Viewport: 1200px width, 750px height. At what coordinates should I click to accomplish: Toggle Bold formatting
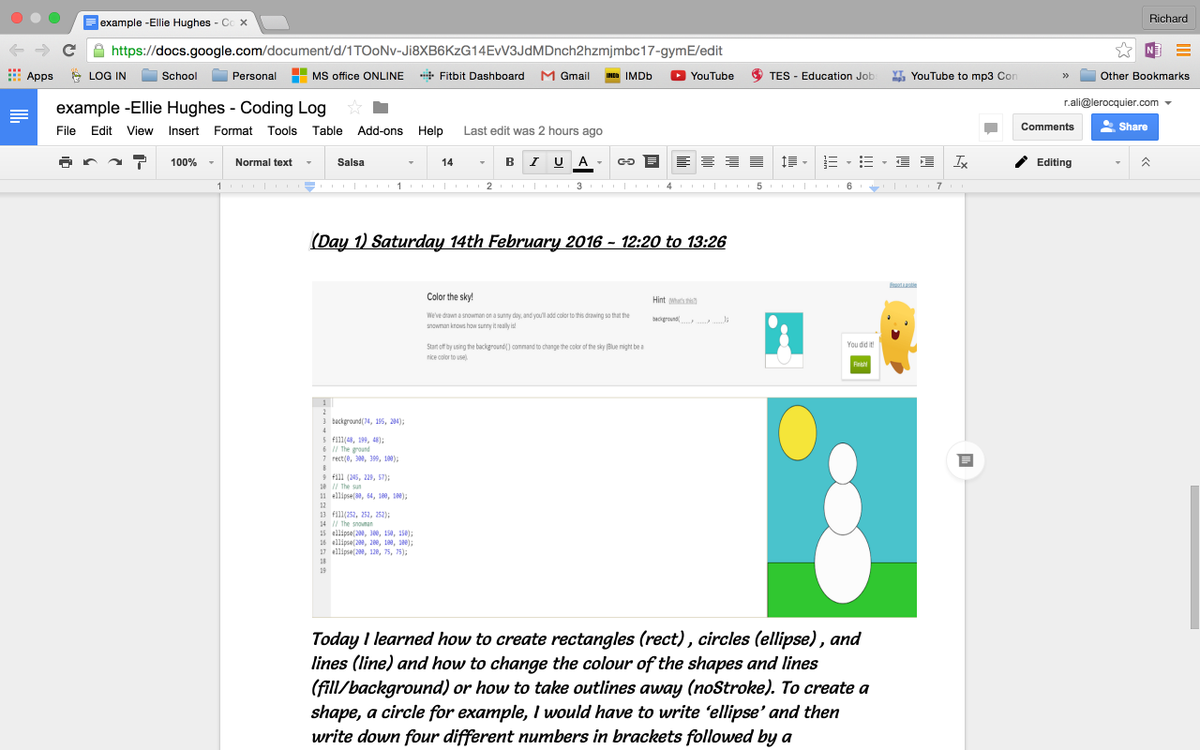click(510, 162)
